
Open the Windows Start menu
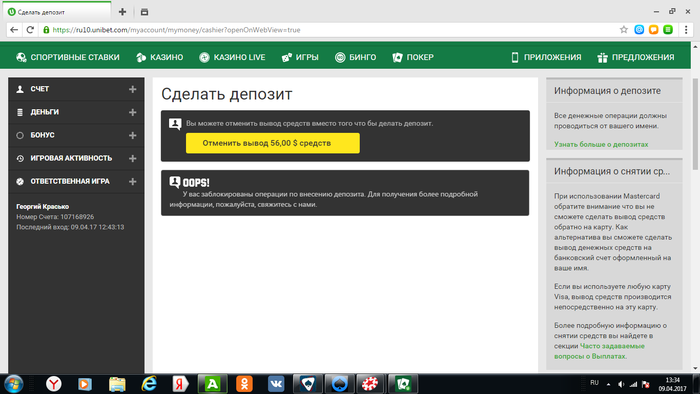13,384
